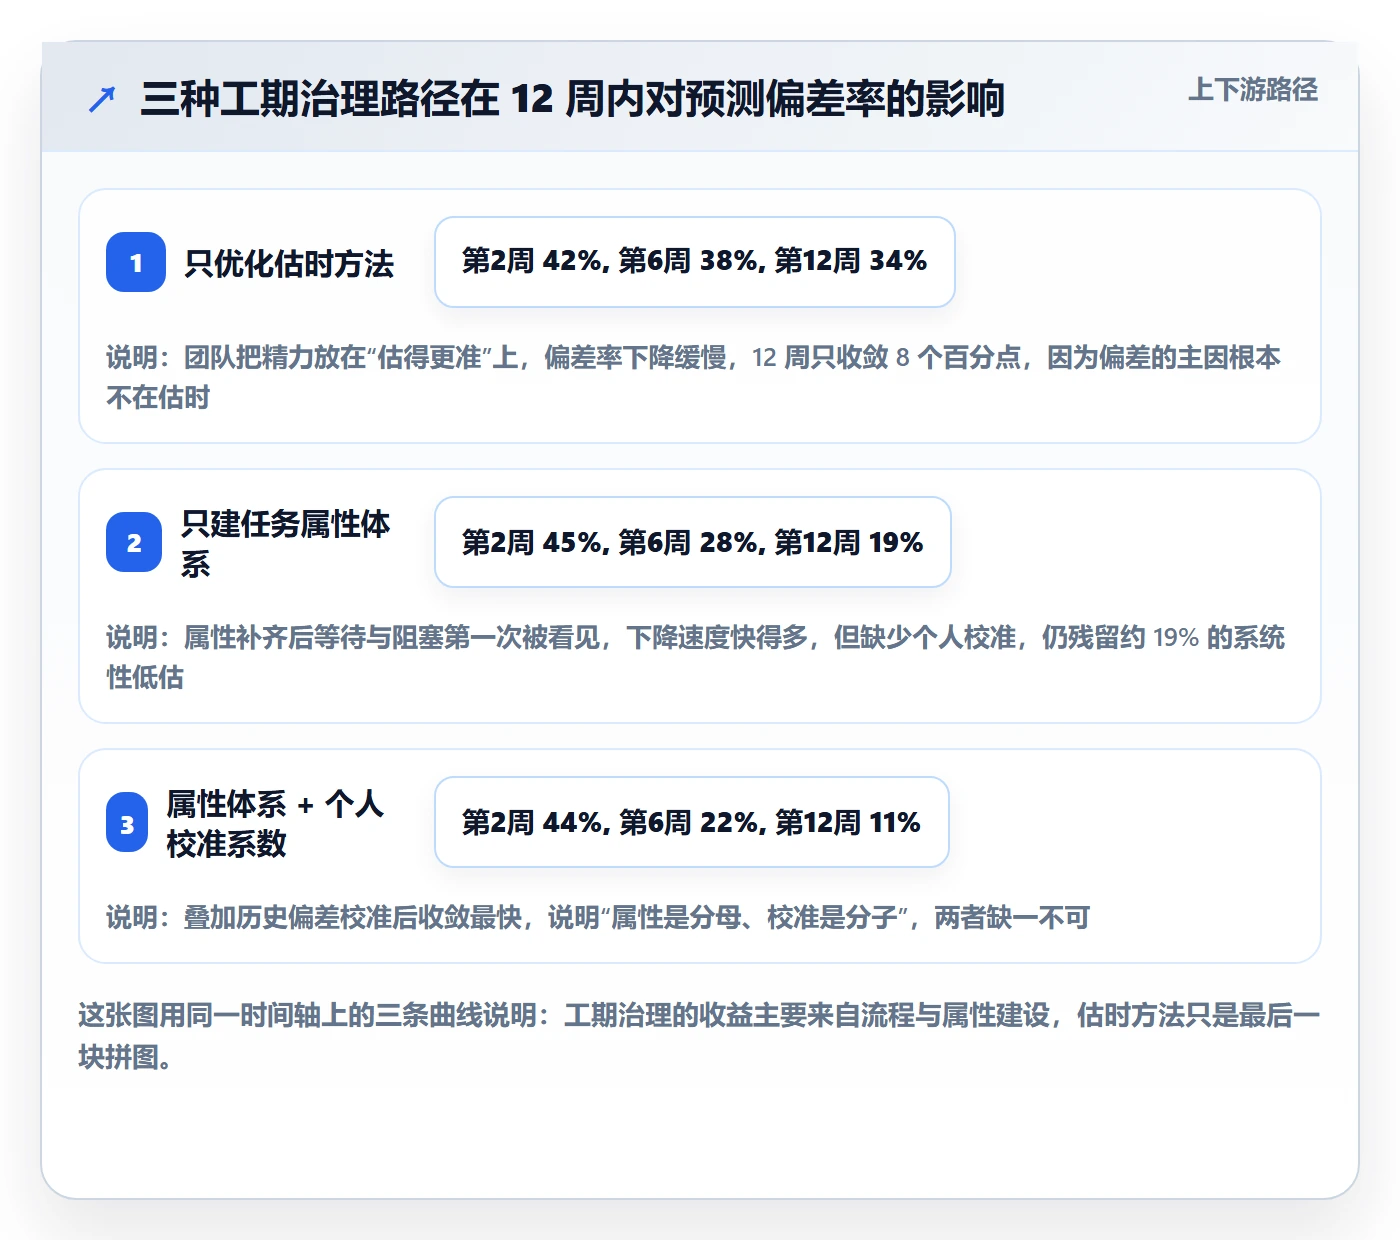The width and height of the screenshot is (1400, 1240).
Task: Click the 上下游路径 label in the header
Action: 1252,90
